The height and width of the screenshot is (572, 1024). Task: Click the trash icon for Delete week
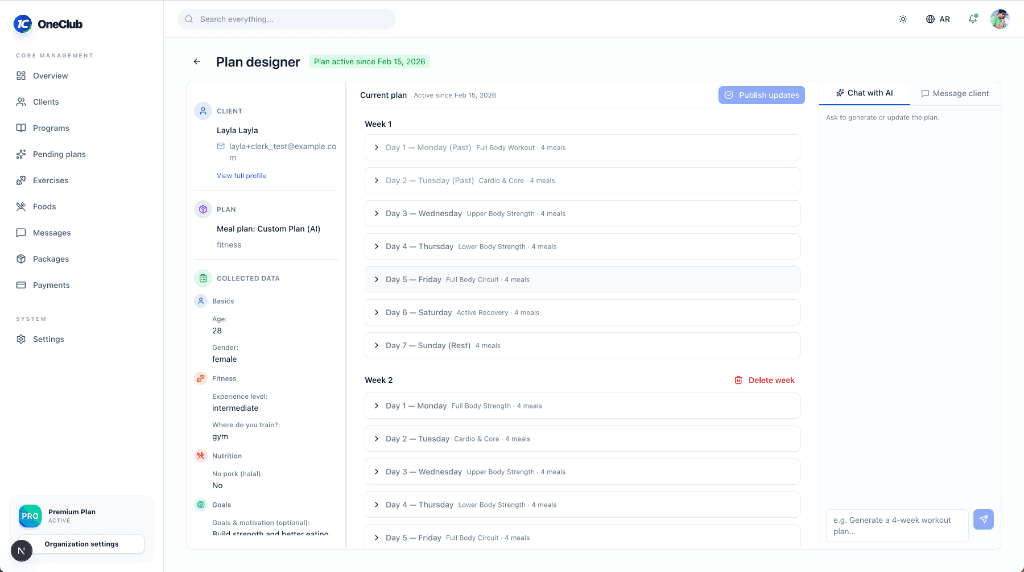pos(738,380)
